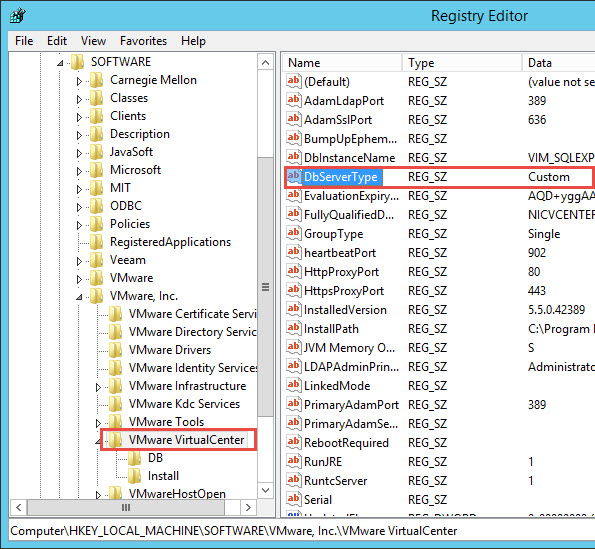Click the HttpProxyPort string value icon
This screenshot has height=549, width=595.
[294, 271]
